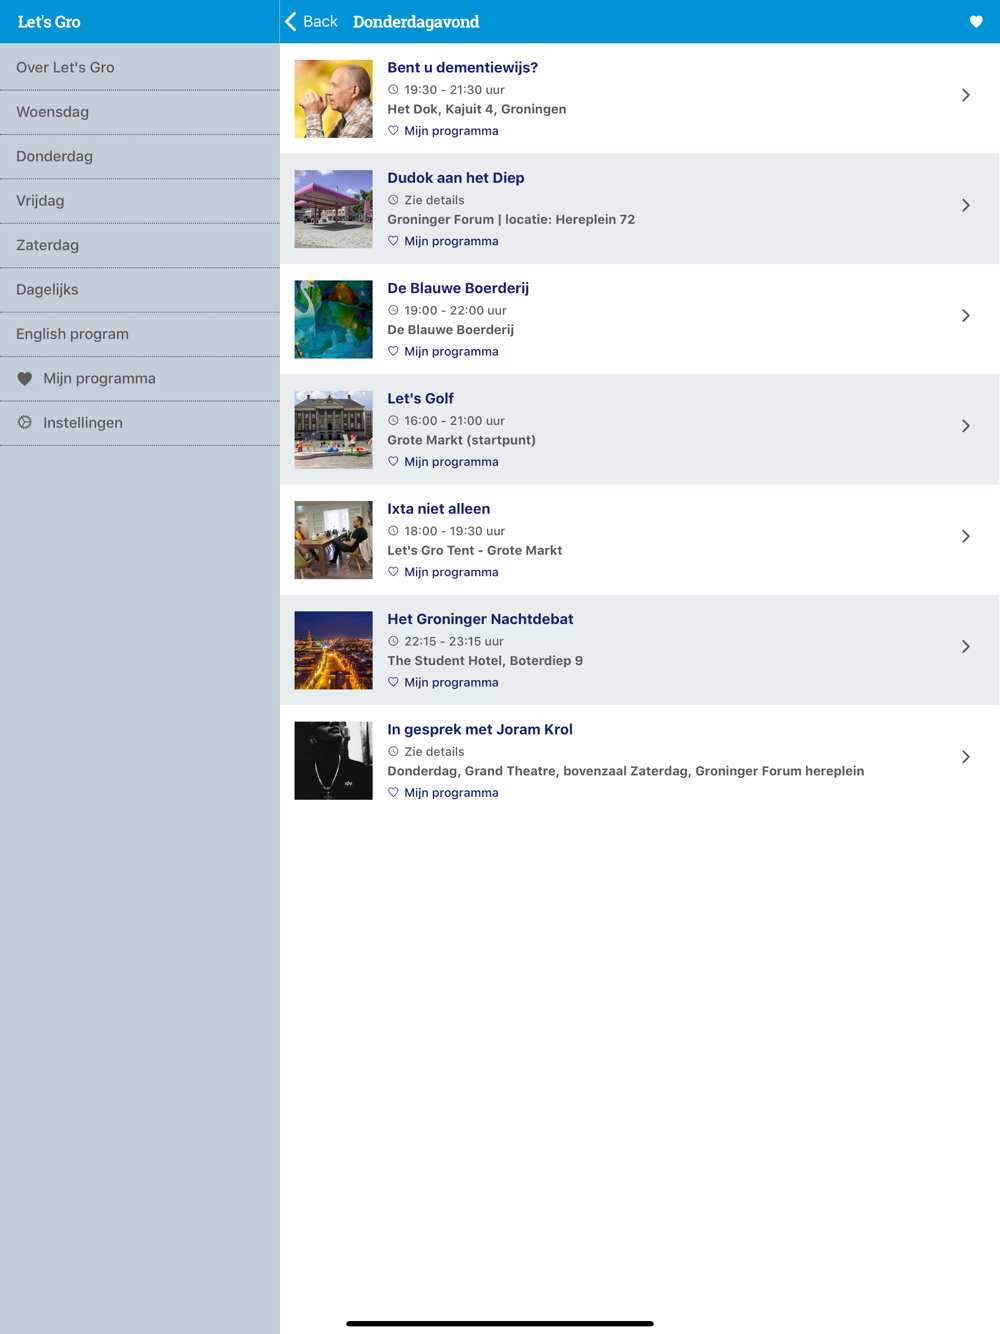Add Bent u dementiewijs? via Mijn programma link
The image size is (1000, 1334).
[x=451, y=131]
